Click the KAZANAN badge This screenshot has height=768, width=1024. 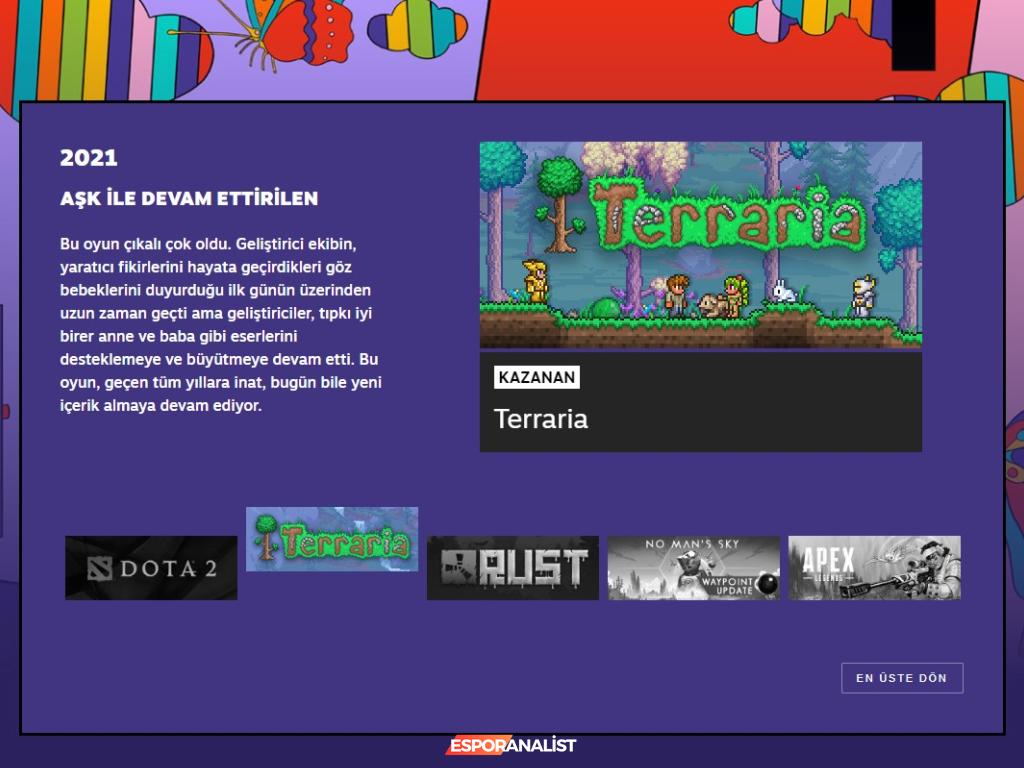tap(537, 377)
